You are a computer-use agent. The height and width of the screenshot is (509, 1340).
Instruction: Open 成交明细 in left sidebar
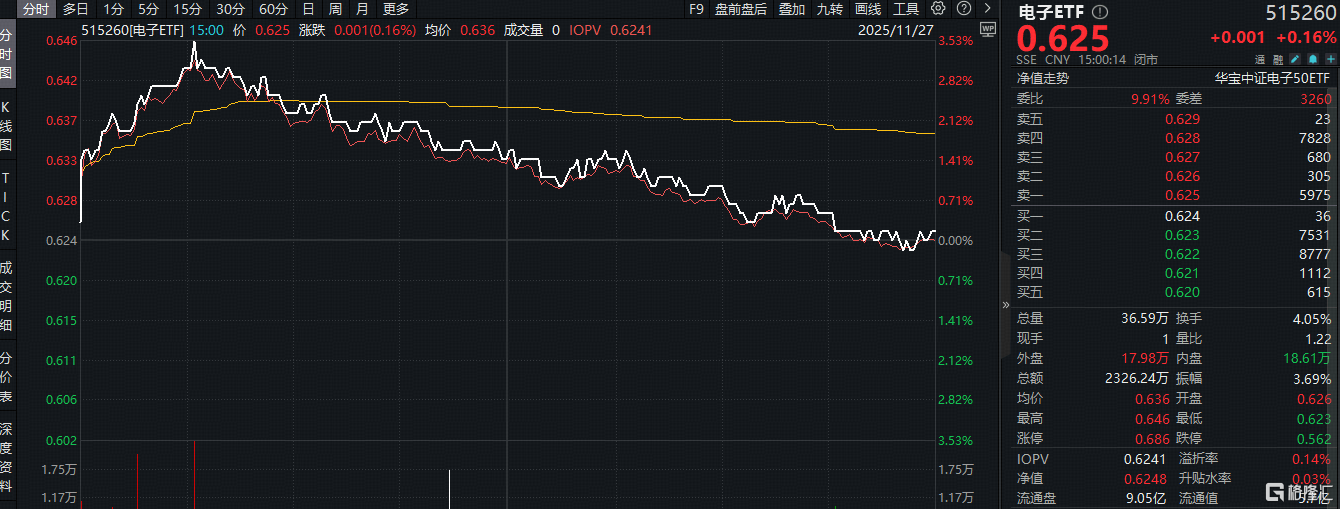pyautogui.click(x=6, y=296)
